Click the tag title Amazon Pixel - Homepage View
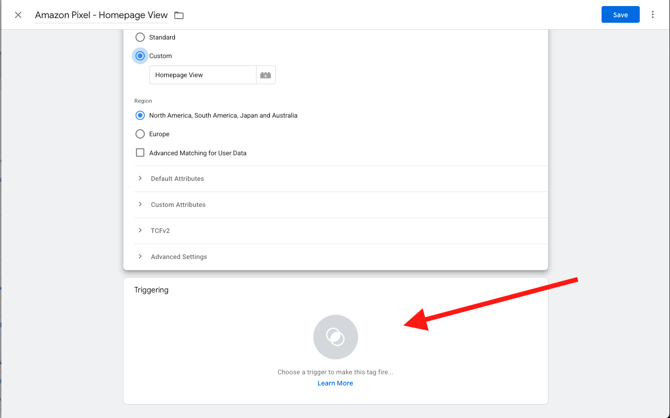The image size is (670, 418). point(102,15)
